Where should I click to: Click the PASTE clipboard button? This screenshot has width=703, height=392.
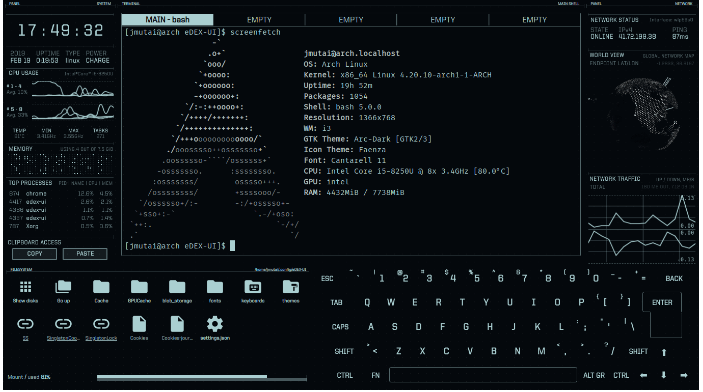85,254
